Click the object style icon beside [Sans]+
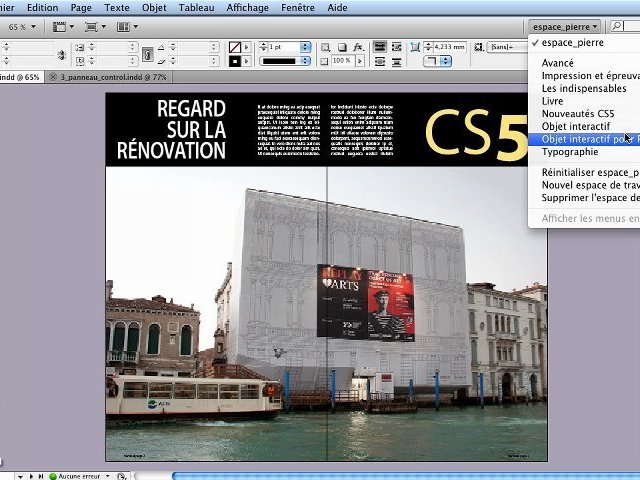This screenshot has width=640, height=480. coord(479,47)
